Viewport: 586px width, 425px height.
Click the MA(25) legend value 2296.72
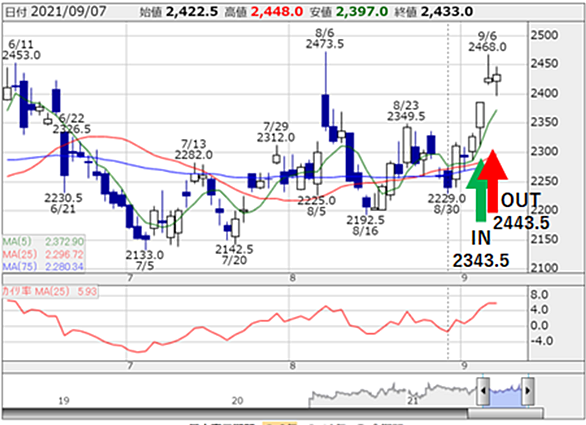point(65,254)
